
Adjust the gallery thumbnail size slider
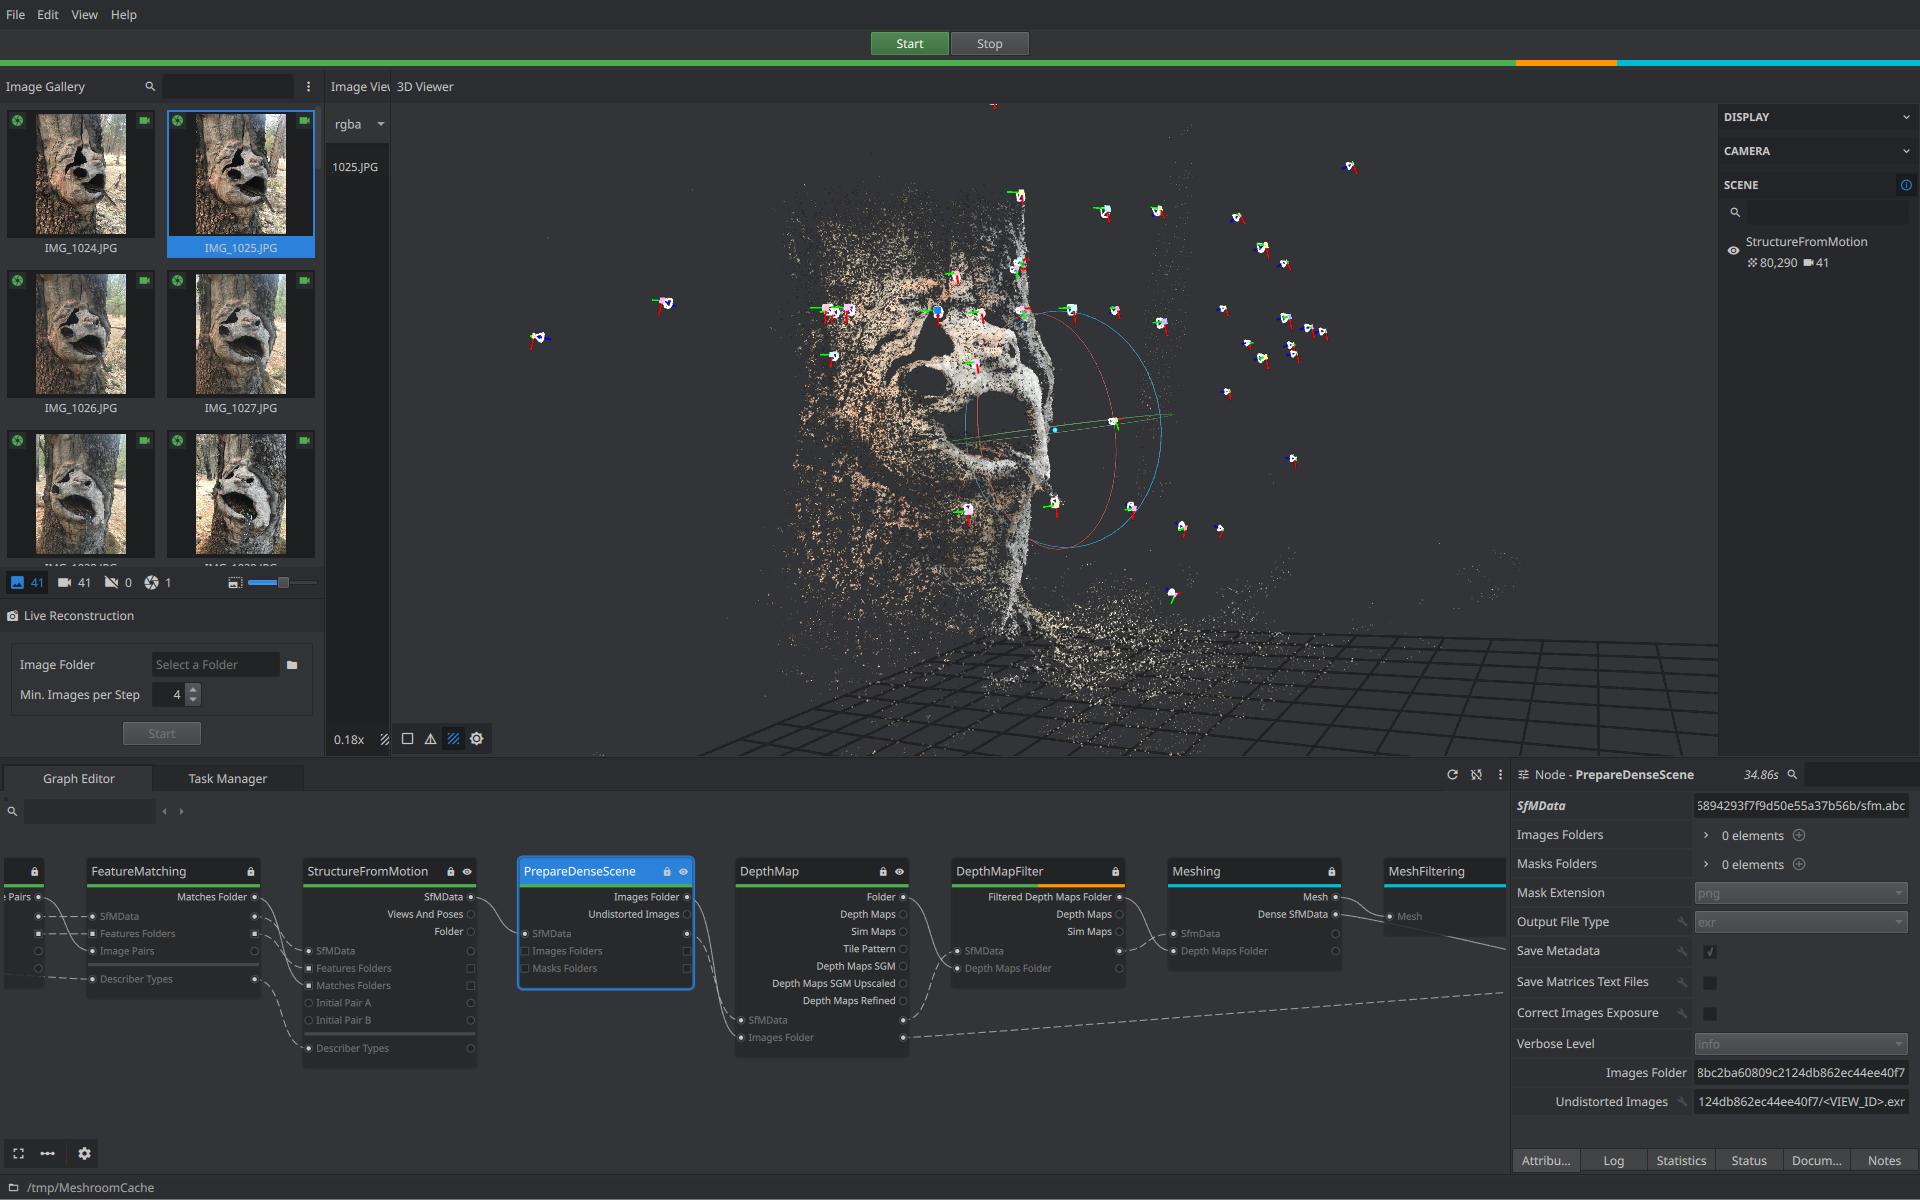click(283, 582)
